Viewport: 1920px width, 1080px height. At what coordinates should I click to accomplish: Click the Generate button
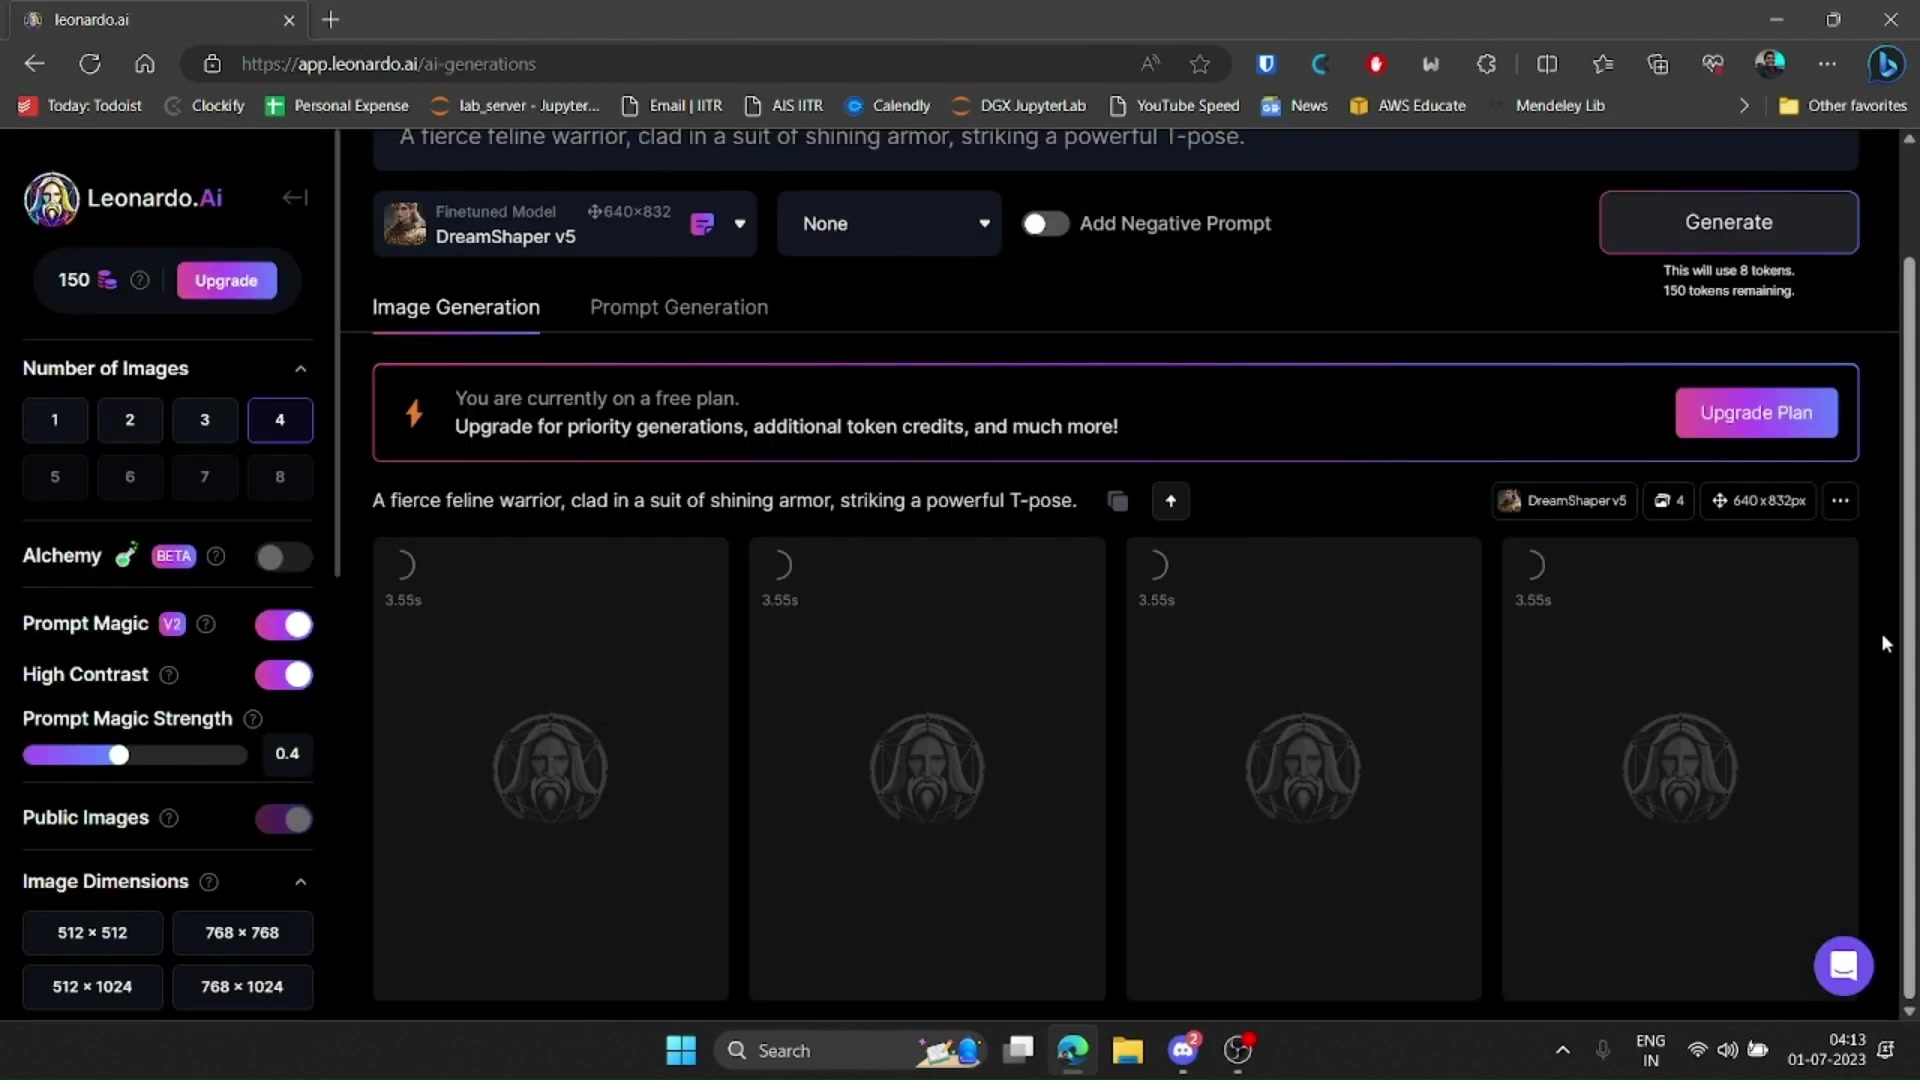tap(1728, 222)
